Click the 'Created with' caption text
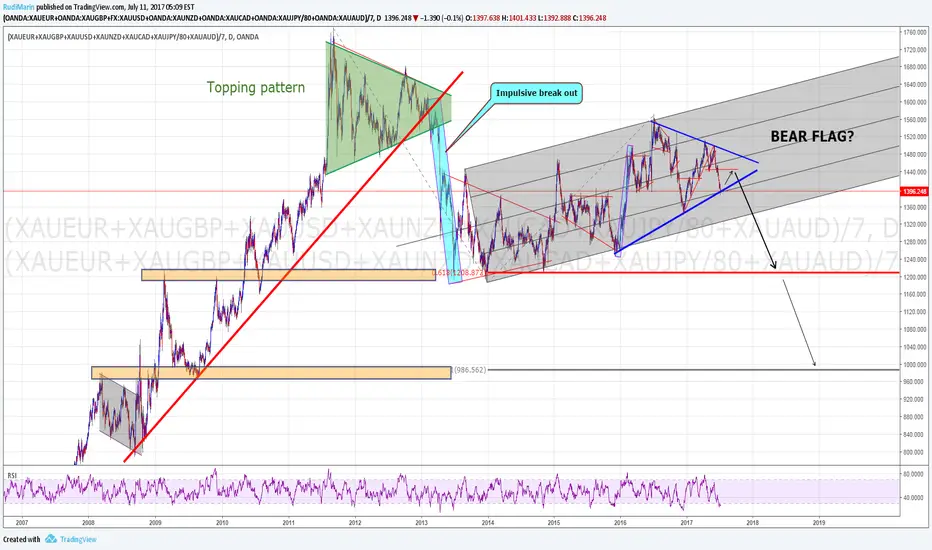The image size is (932, 550). 21,539
